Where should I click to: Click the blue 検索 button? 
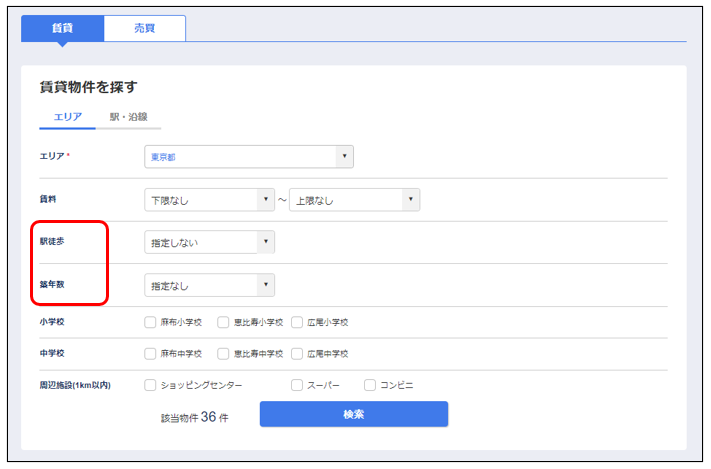pos(353,414)
